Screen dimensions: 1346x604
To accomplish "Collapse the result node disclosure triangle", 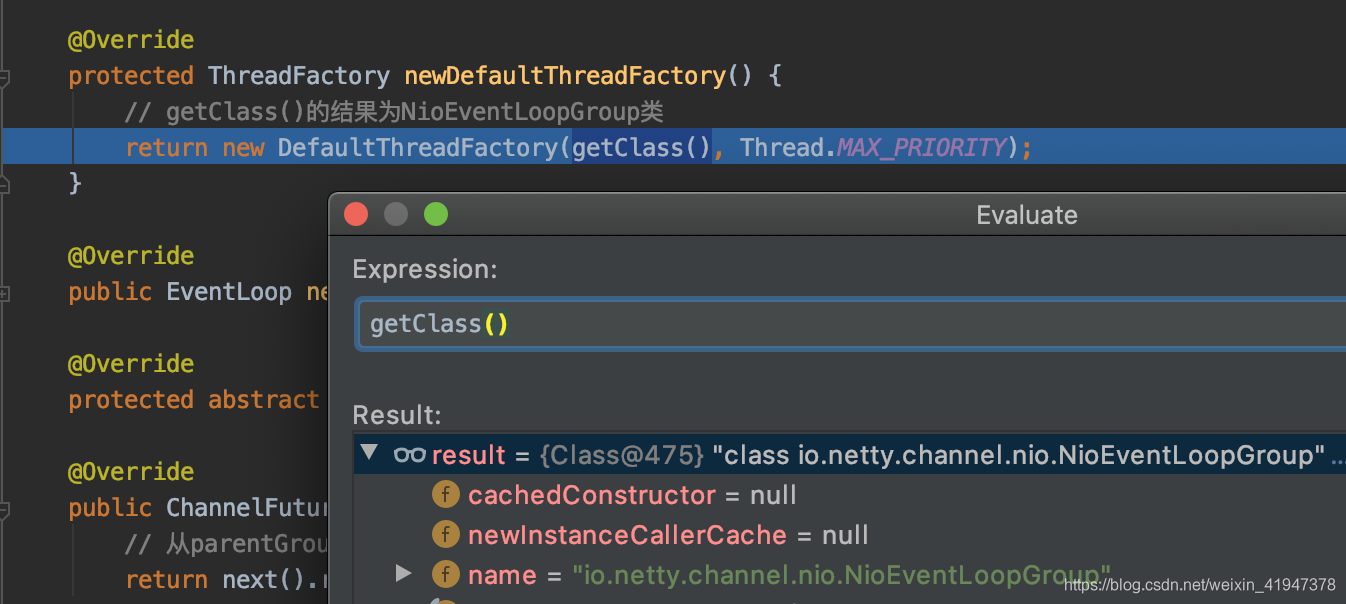I will tap(369, 454).
